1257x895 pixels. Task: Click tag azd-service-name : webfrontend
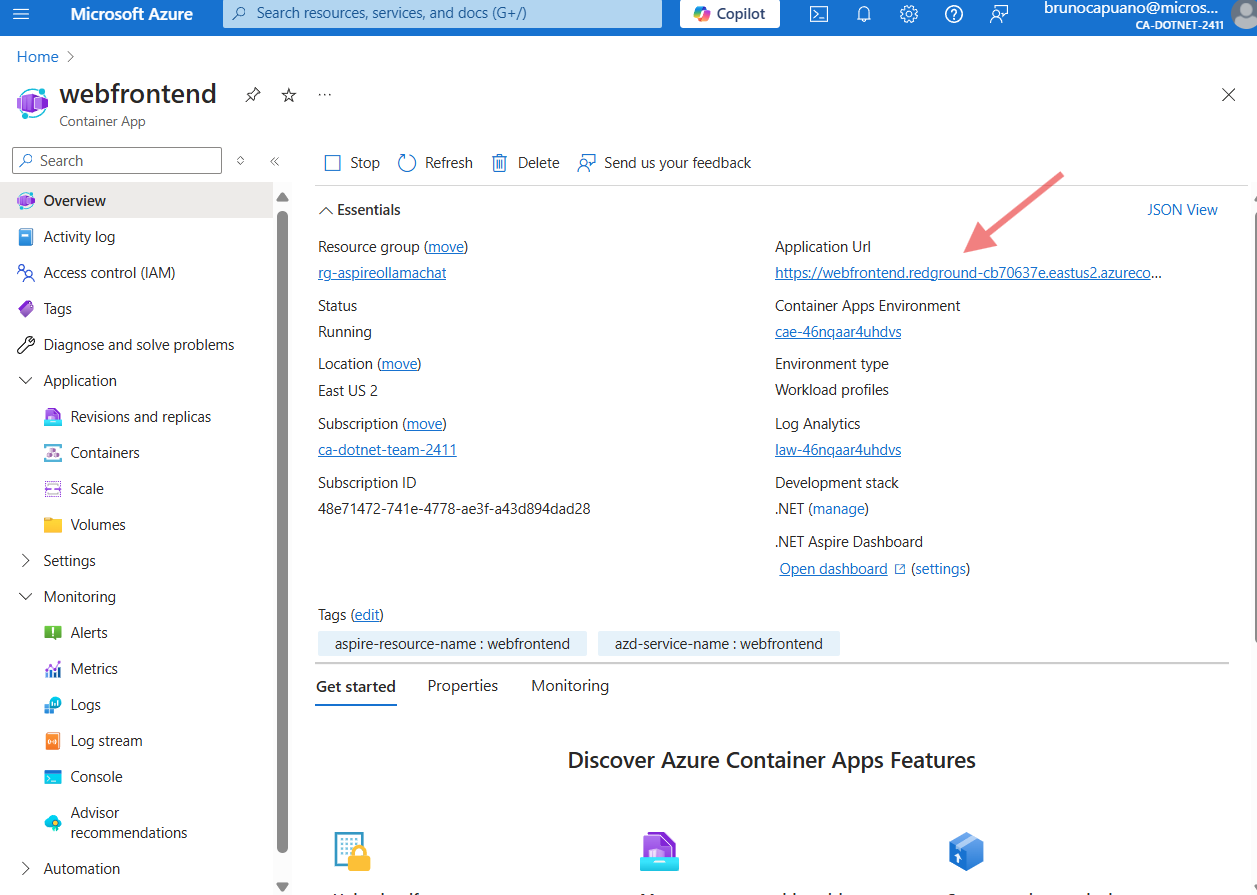719,644
